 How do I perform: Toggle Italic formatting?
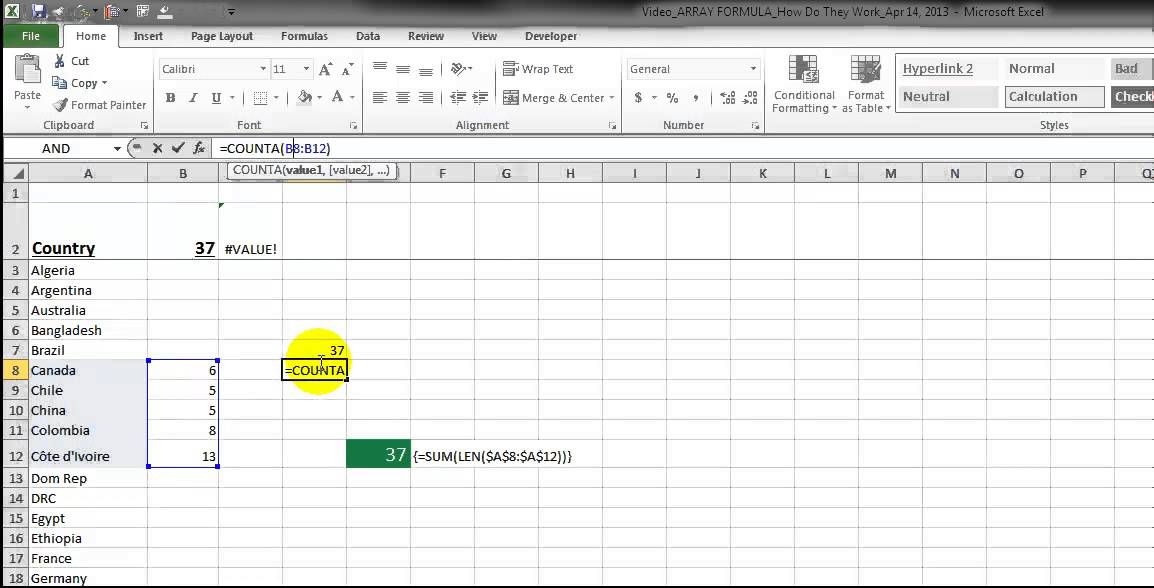(193, 98)
